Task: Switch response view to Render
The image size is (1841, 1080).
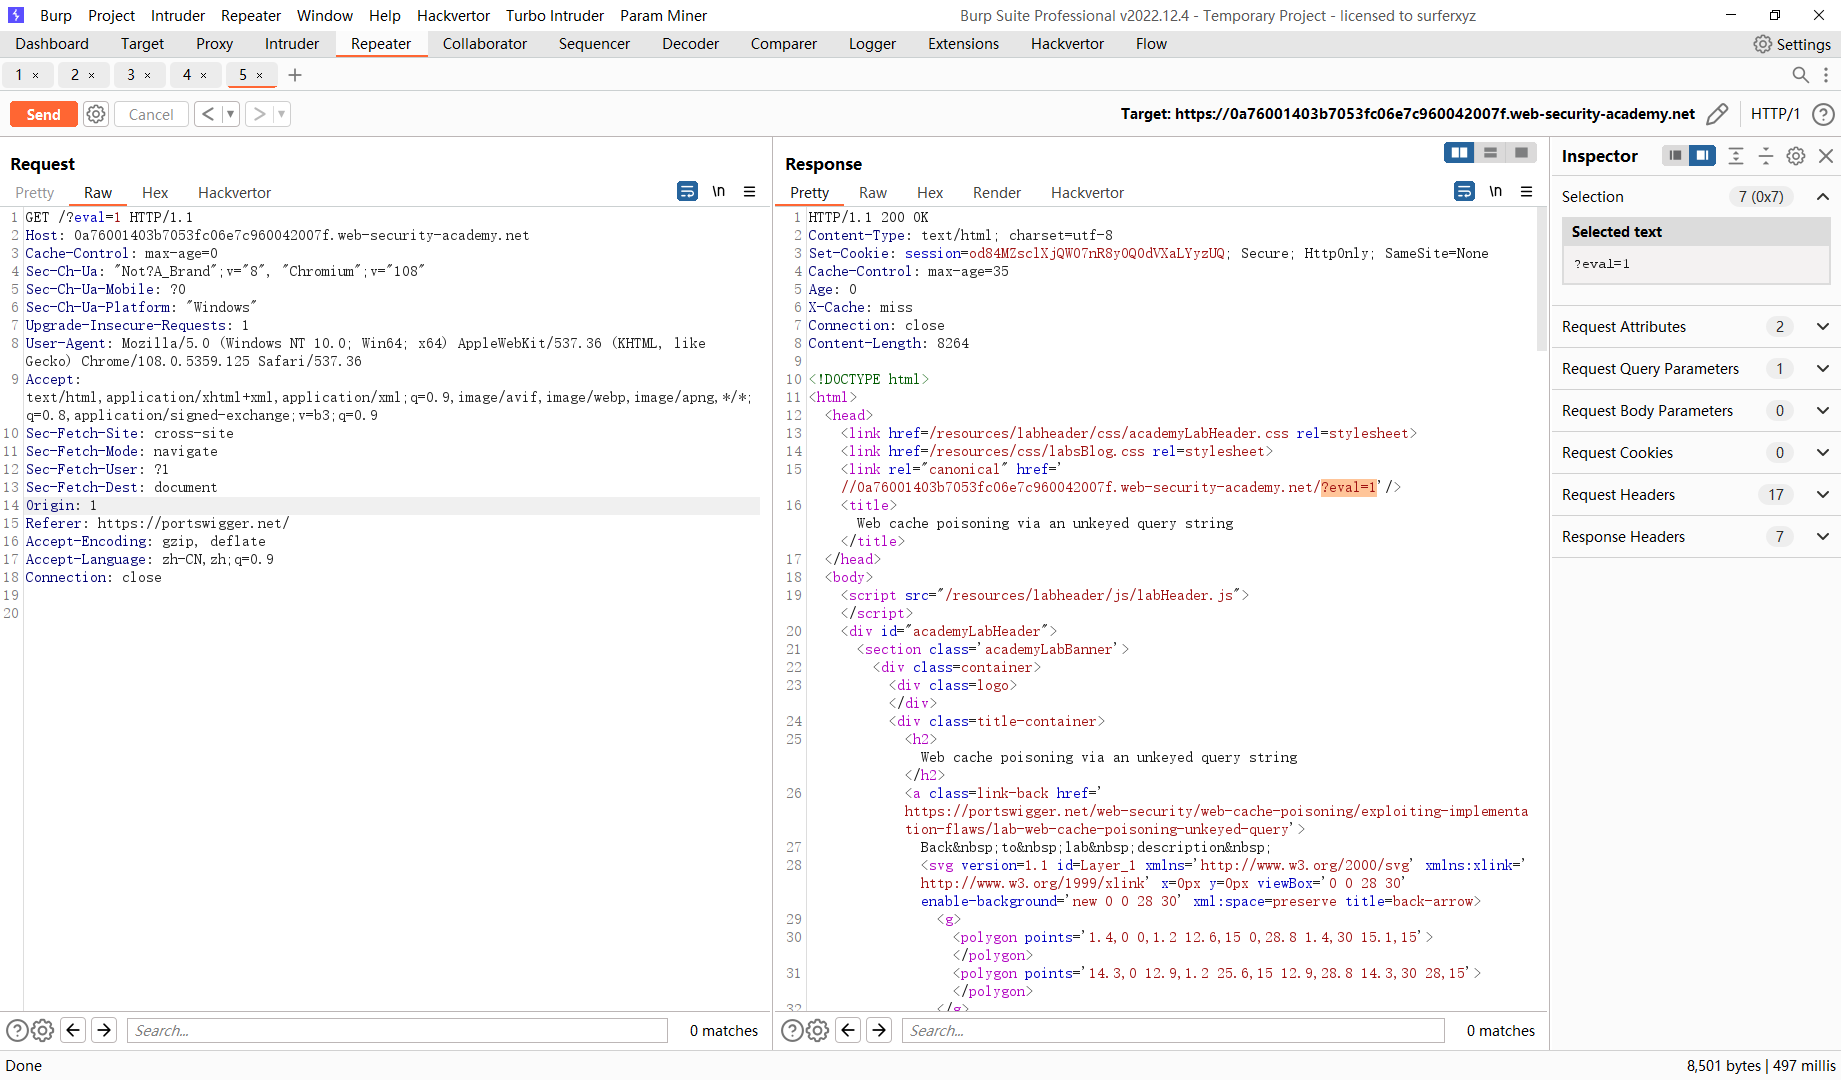Action: pyautogui.click(x=997, y=193)
